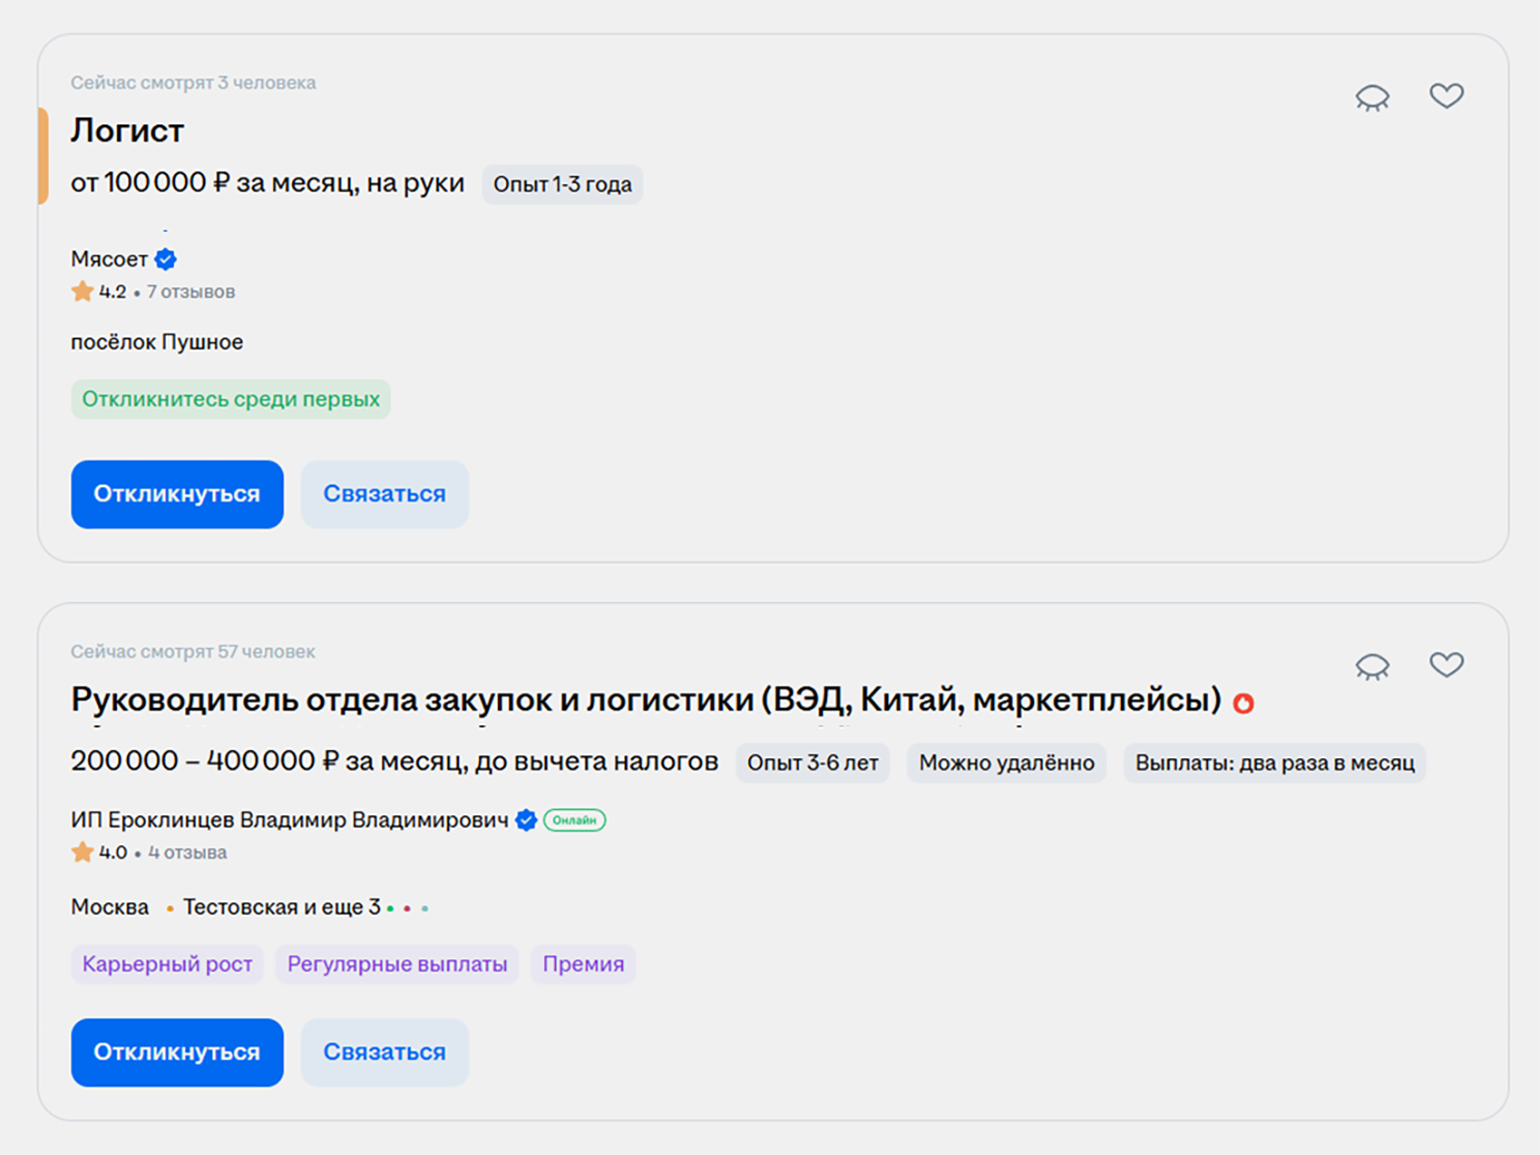Favorite the Руководитель отдела закупок vacancy
The height and width of the screenshot is (1155, 1540).
(1446, 665)
